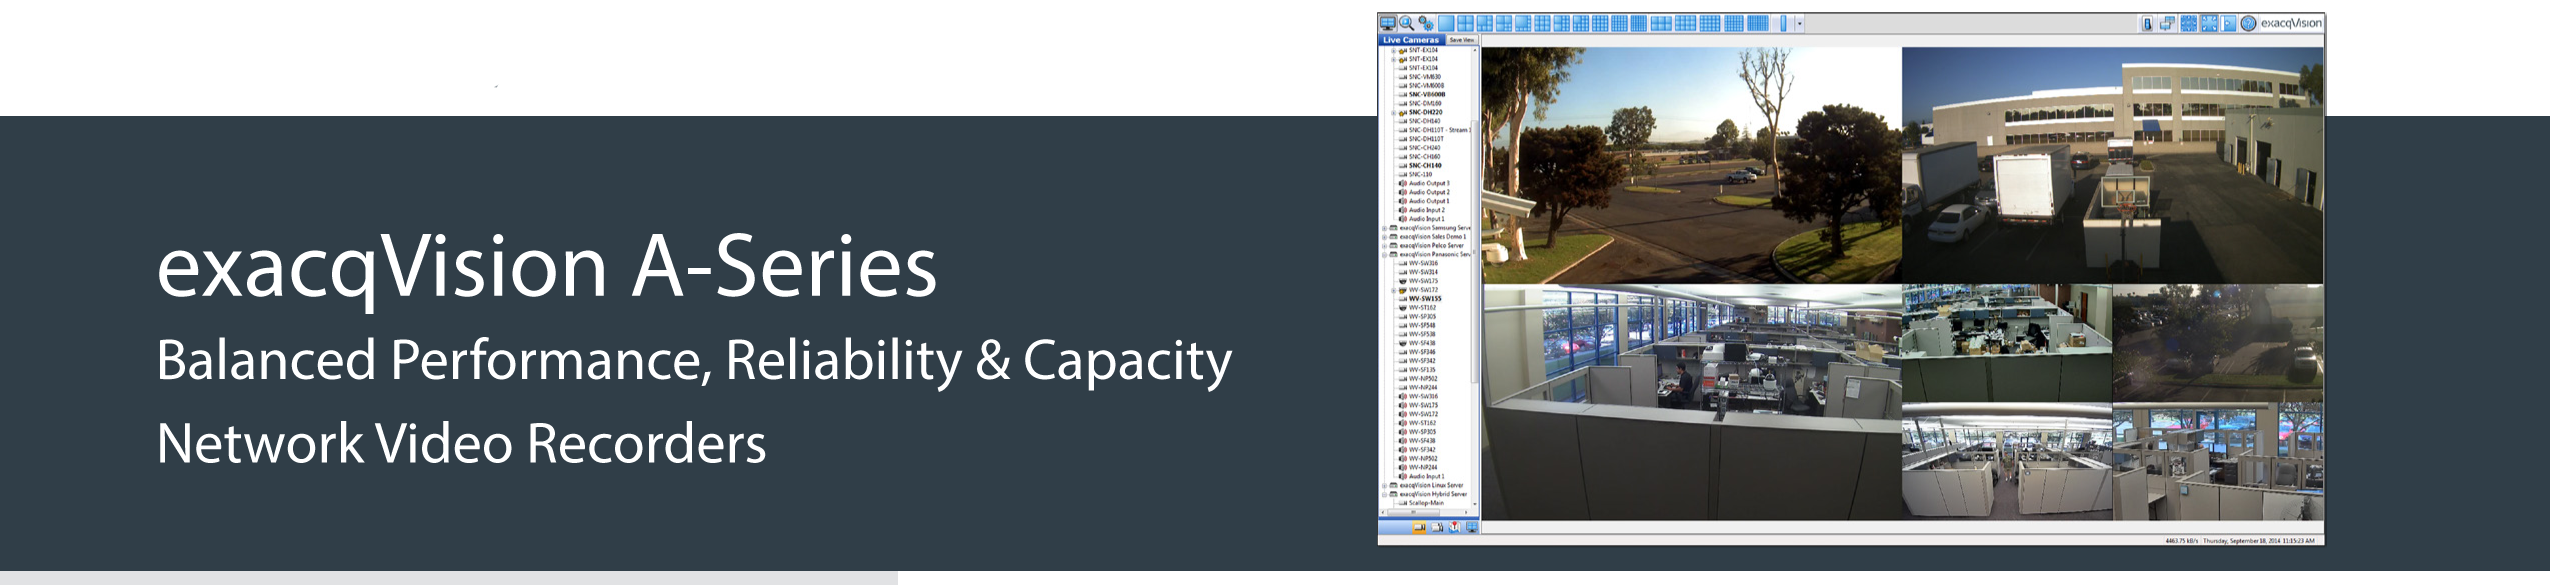Click the exacqVision logo in toolbar
The width and height of the screenshot is (2550, 585).
pos(2292,23)
